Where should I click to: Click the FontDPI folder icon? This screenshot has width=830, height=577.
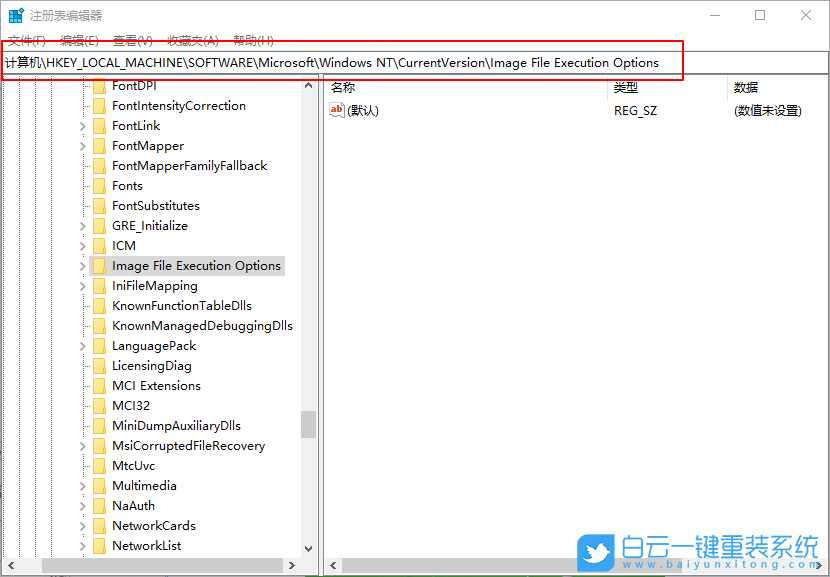pos(101,85)
